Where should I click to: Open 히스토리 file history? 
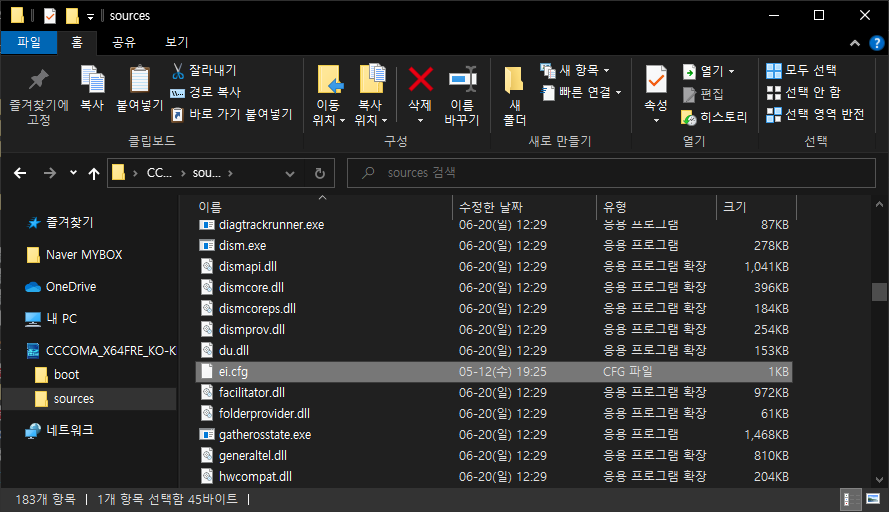(714, 117)
